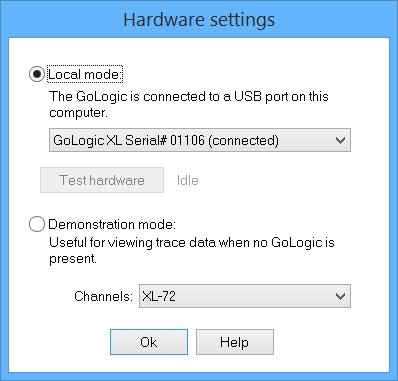Click the Idle status text
398x381 pixels.
(188, 180)
